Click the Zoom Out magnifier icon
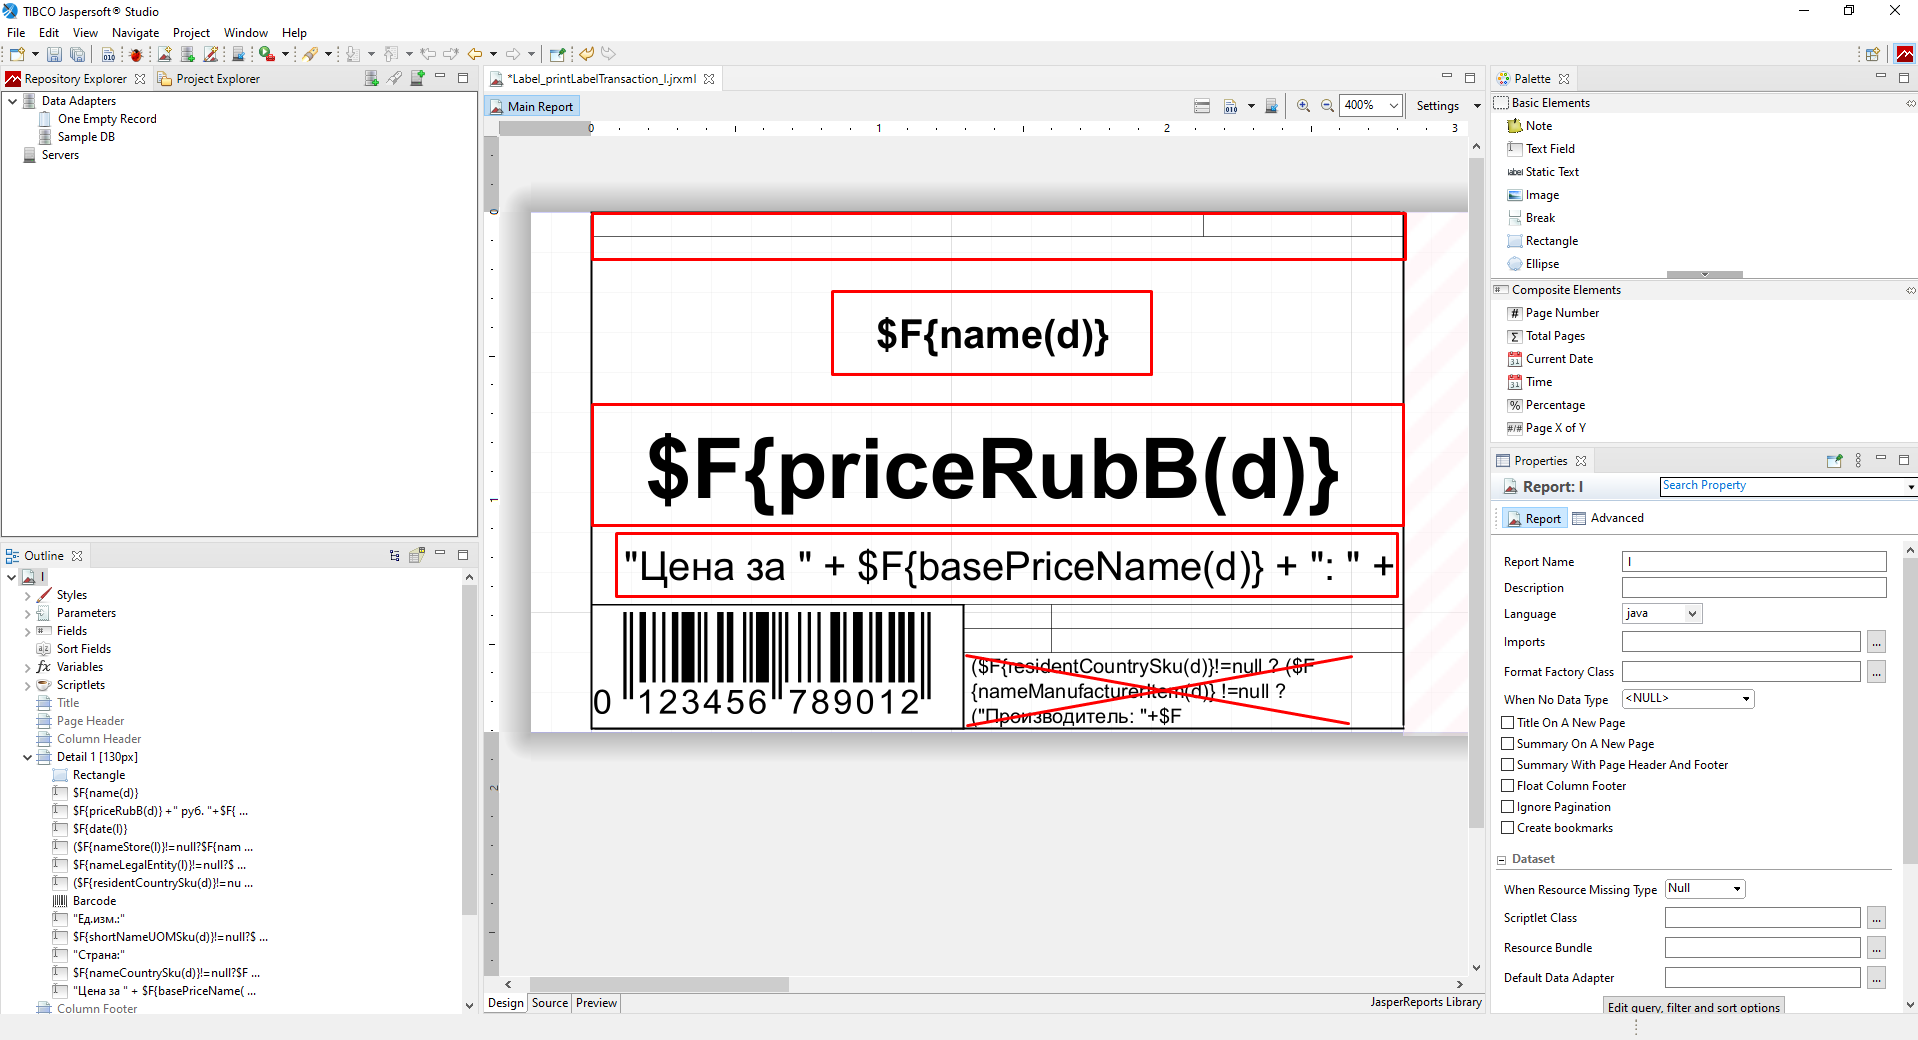Screen dimensions: 1918x1040 click(x=1327, y=106)
